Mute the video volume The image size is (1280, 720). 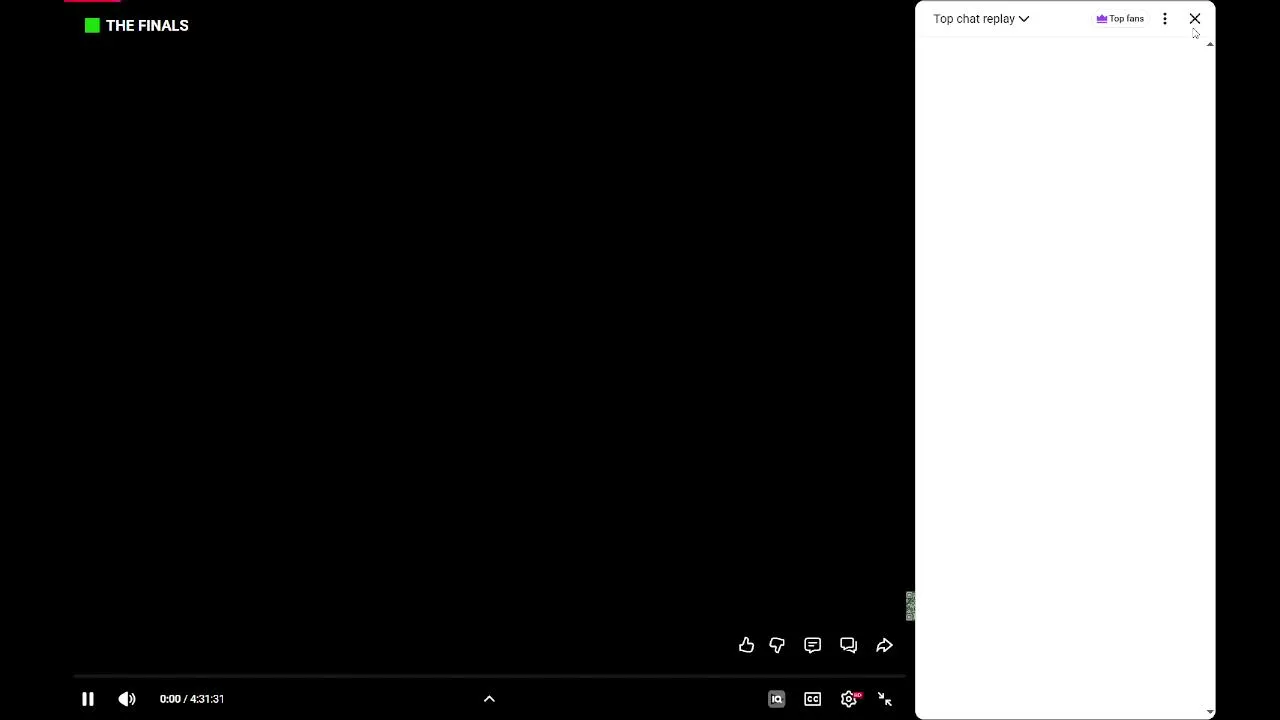click(127, 699)
